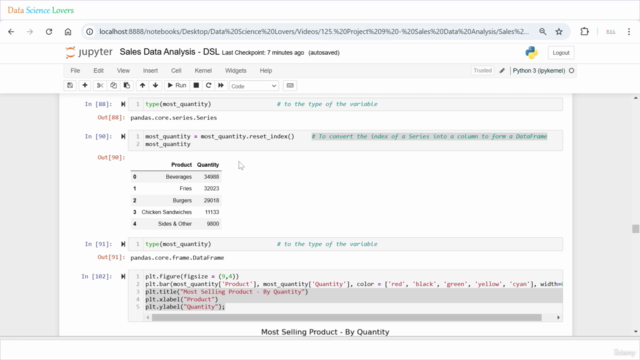Click the 32023 quantity value

pyautogui.click(x=211, y=189)
